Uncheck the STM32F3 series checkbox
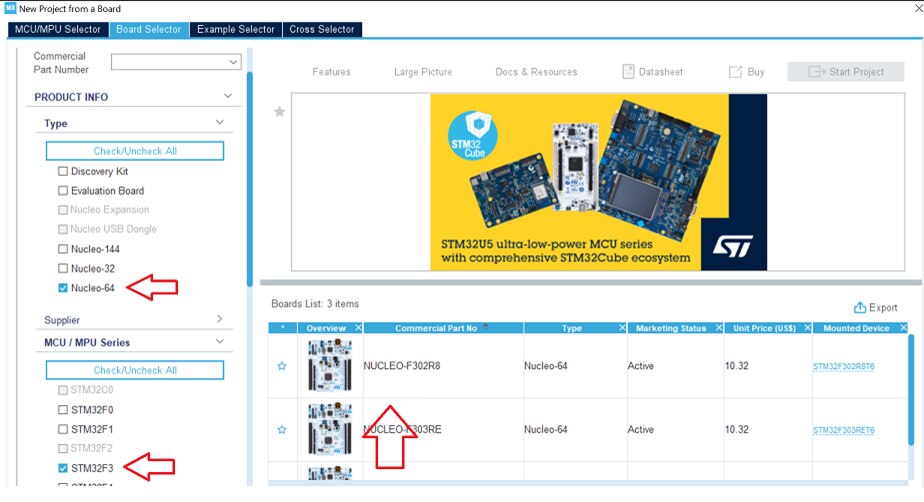This screenshot has height=502, width=924. point(63,467)
